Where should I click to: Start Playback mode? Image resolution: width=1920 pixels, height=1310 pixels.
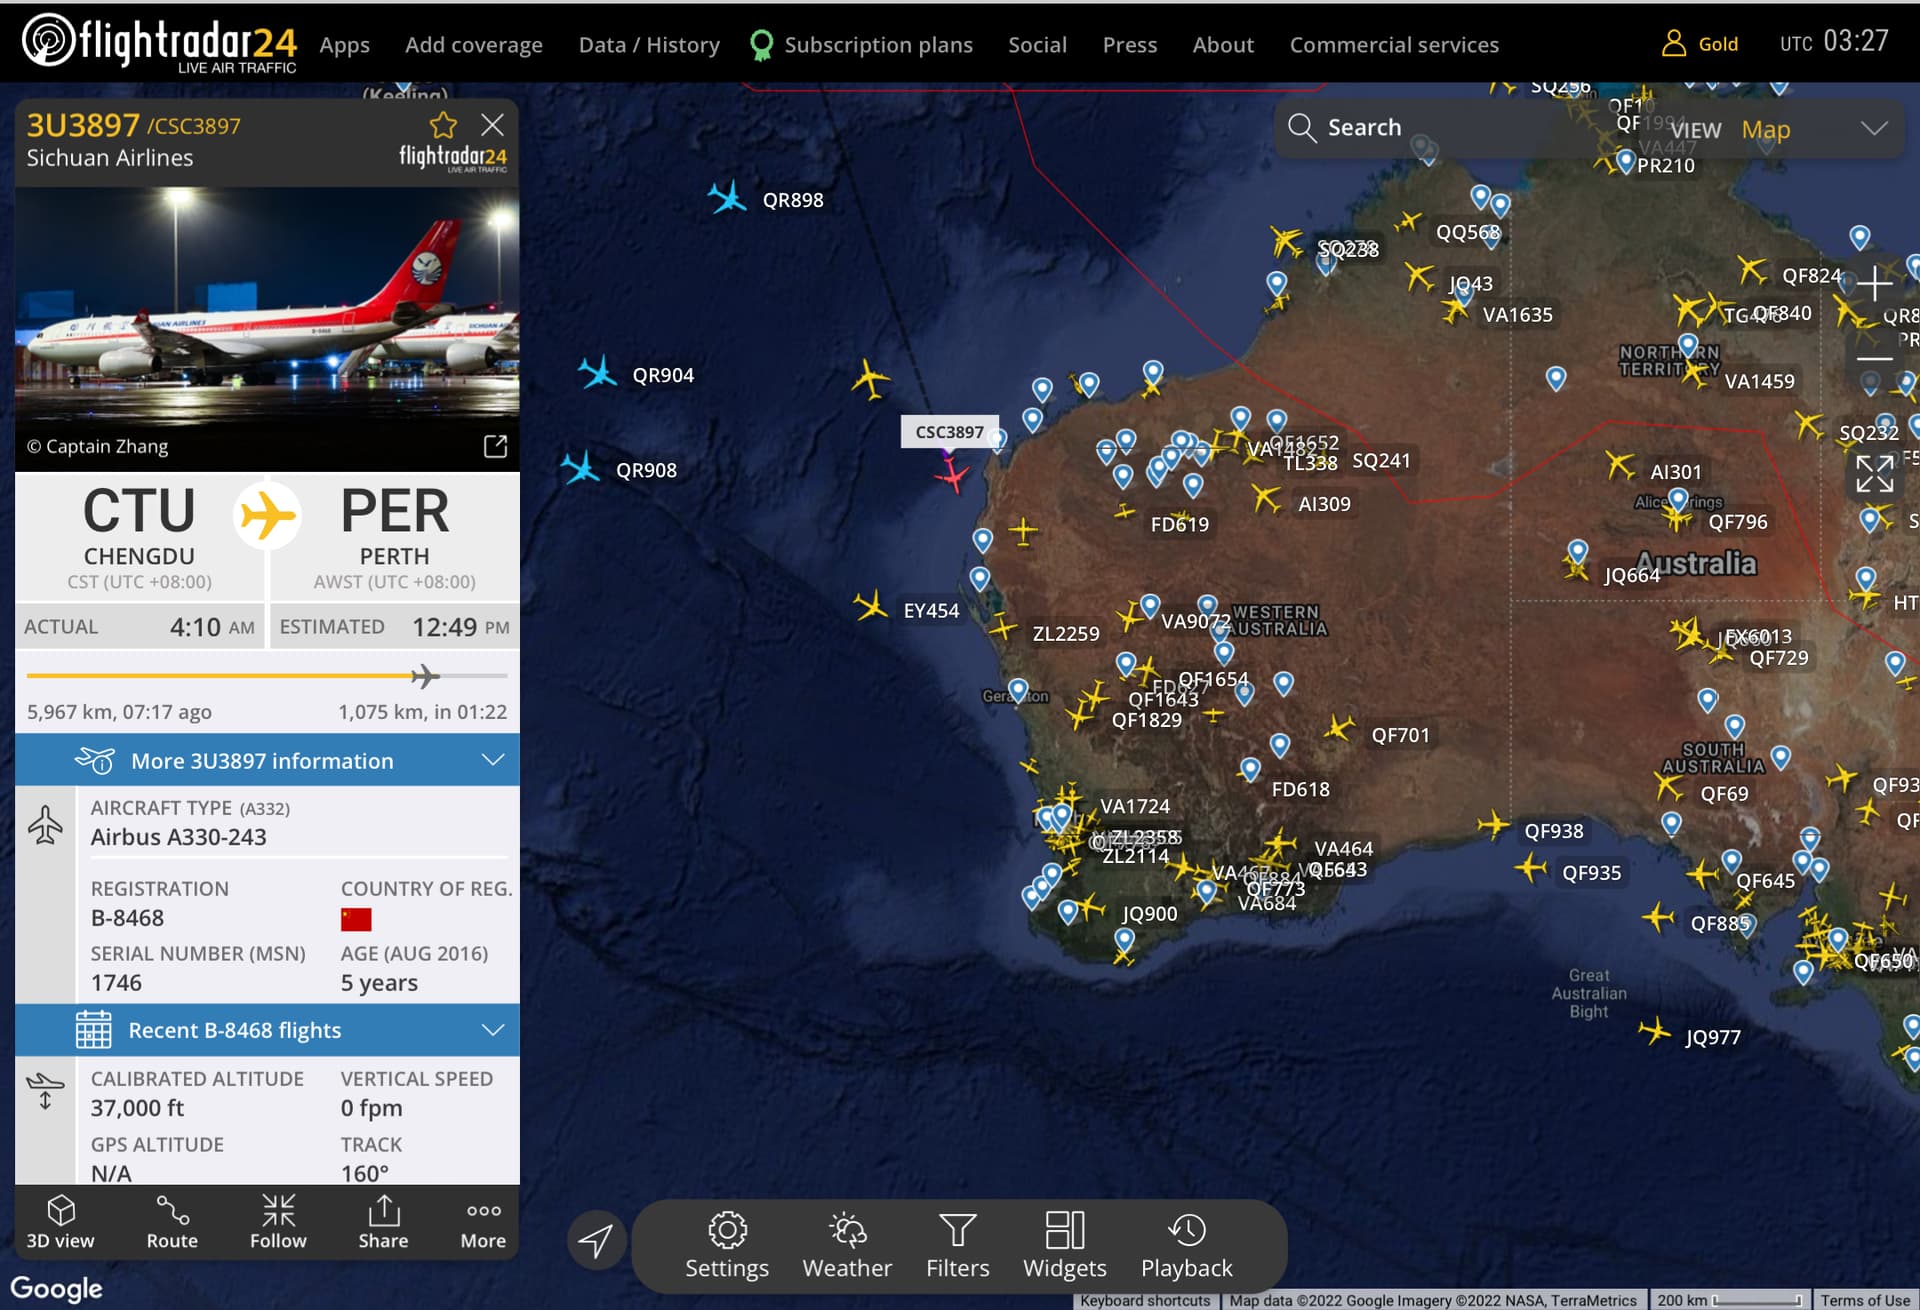click(x=1186, y=1246)
